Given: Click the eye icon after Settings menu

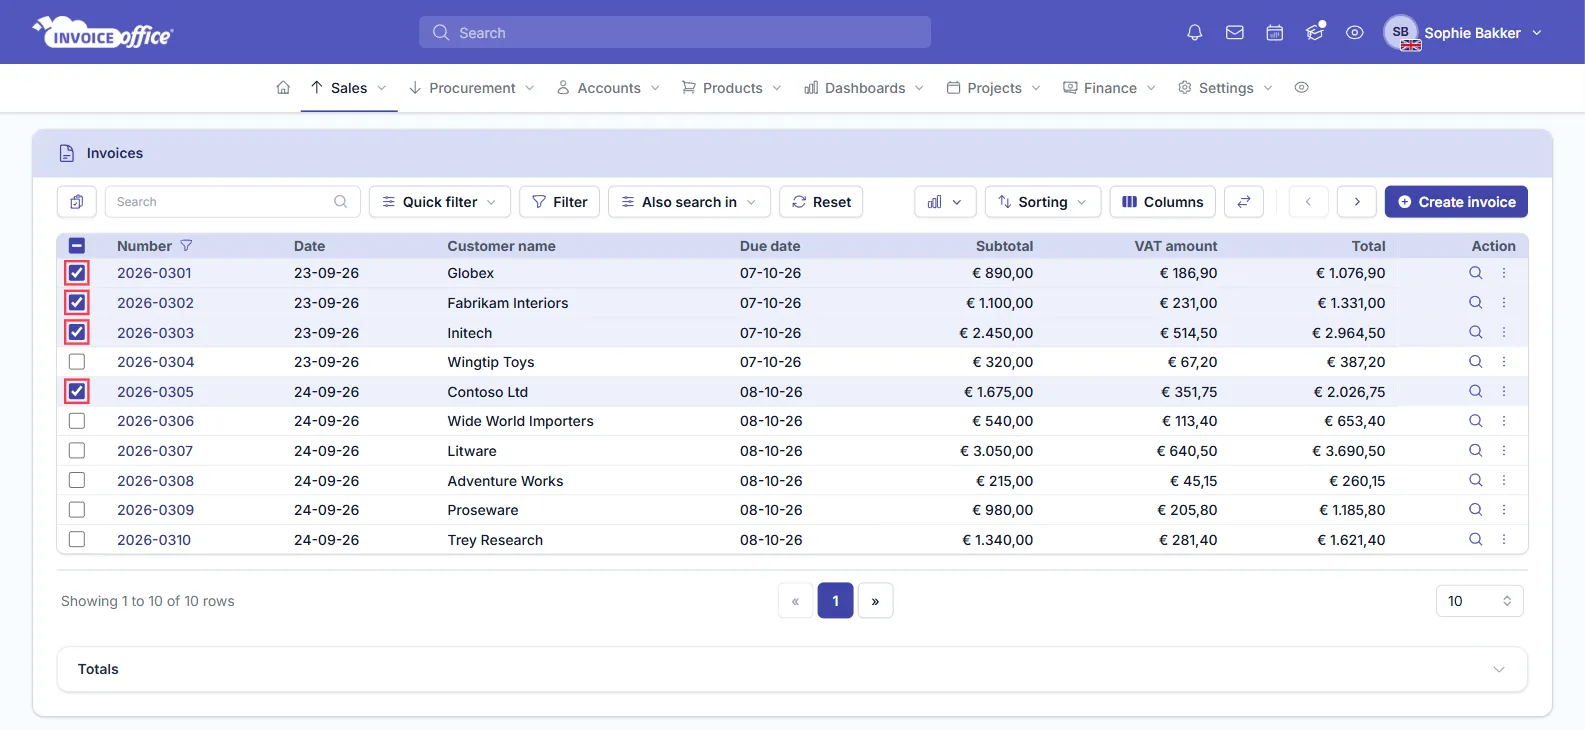Looking at the screenshot, I should (x=1301, y=88).
